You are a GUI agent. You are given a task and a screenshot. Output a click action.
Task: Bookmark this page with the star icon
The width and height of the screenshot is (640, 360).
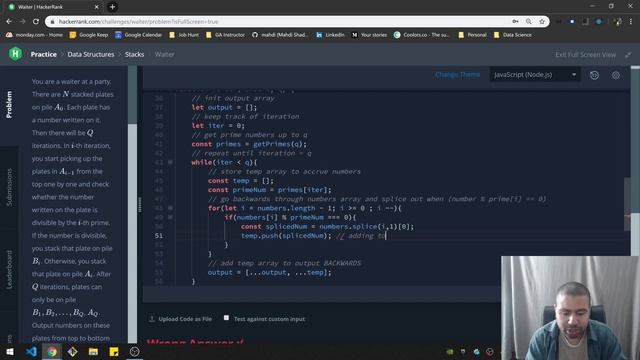click(542, 22)
